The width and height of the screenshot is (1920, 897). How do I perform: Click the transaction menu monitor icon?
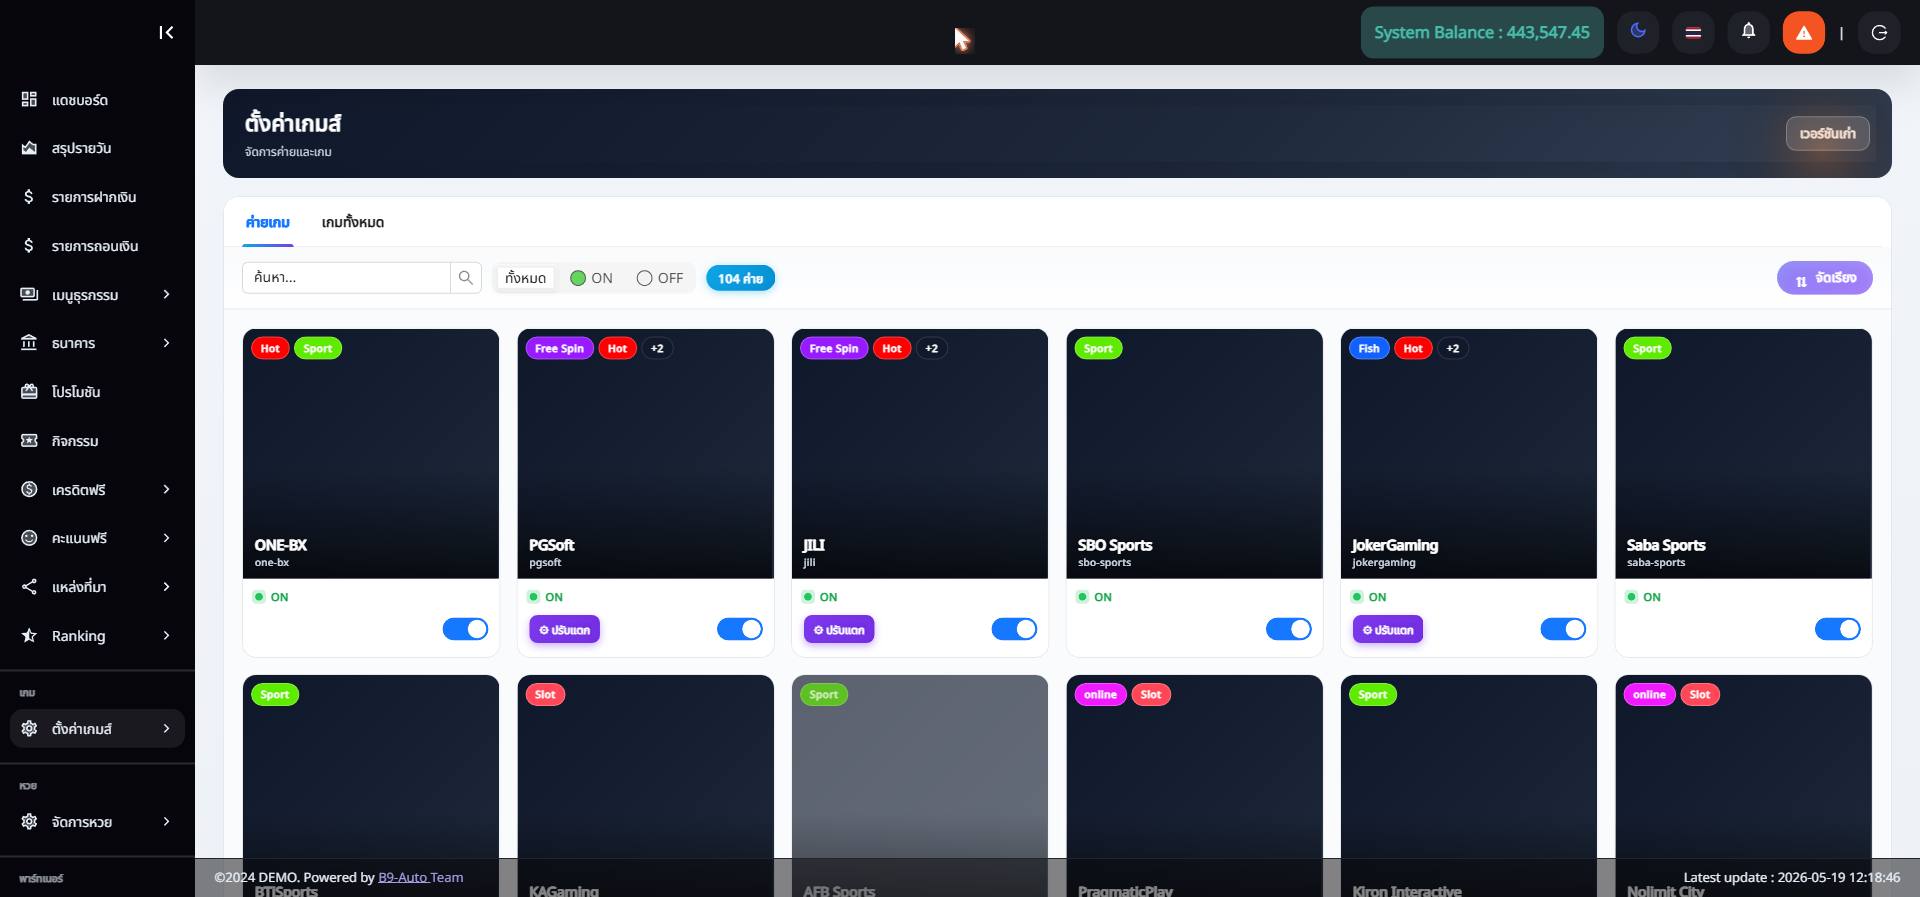[x=29, y=294]
